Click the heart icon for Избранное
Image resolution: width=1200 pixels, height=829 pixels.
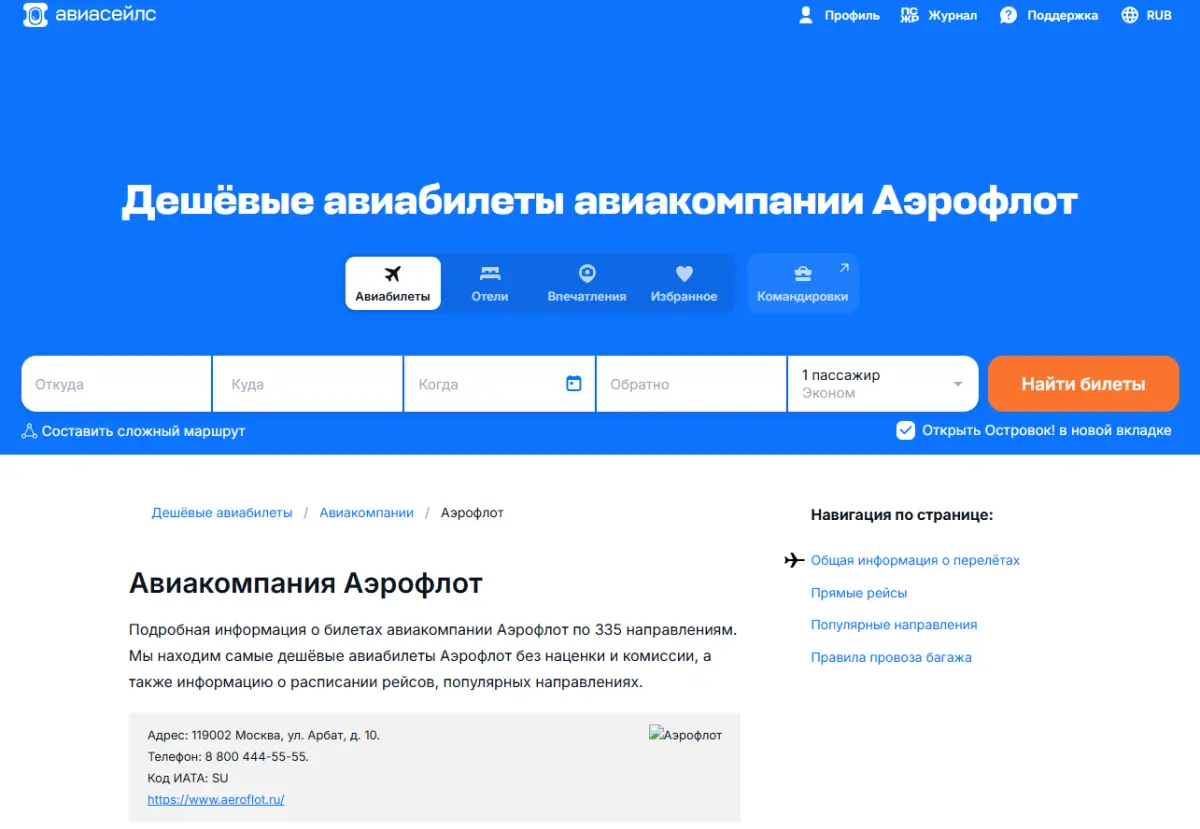684,273
